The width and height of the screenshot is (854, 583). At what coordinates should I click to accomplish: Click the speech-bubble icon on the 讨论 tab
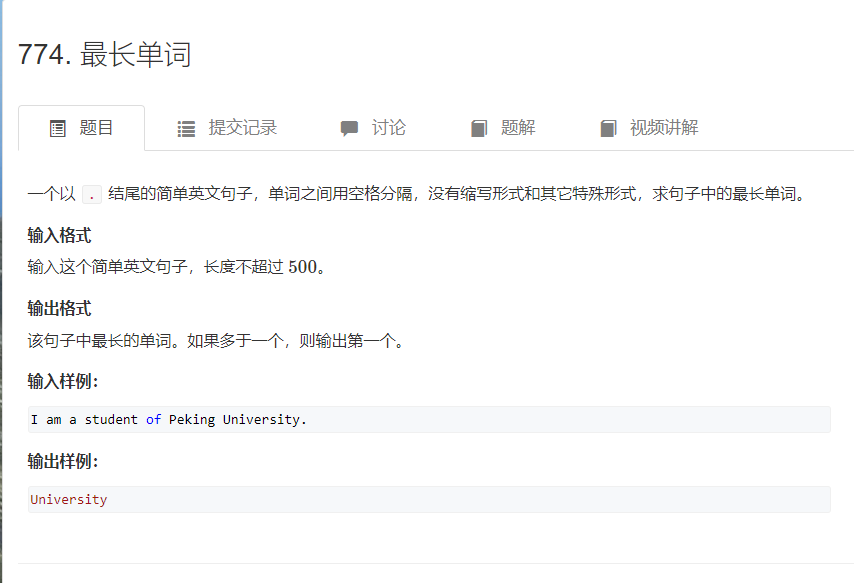pos(349,127)
